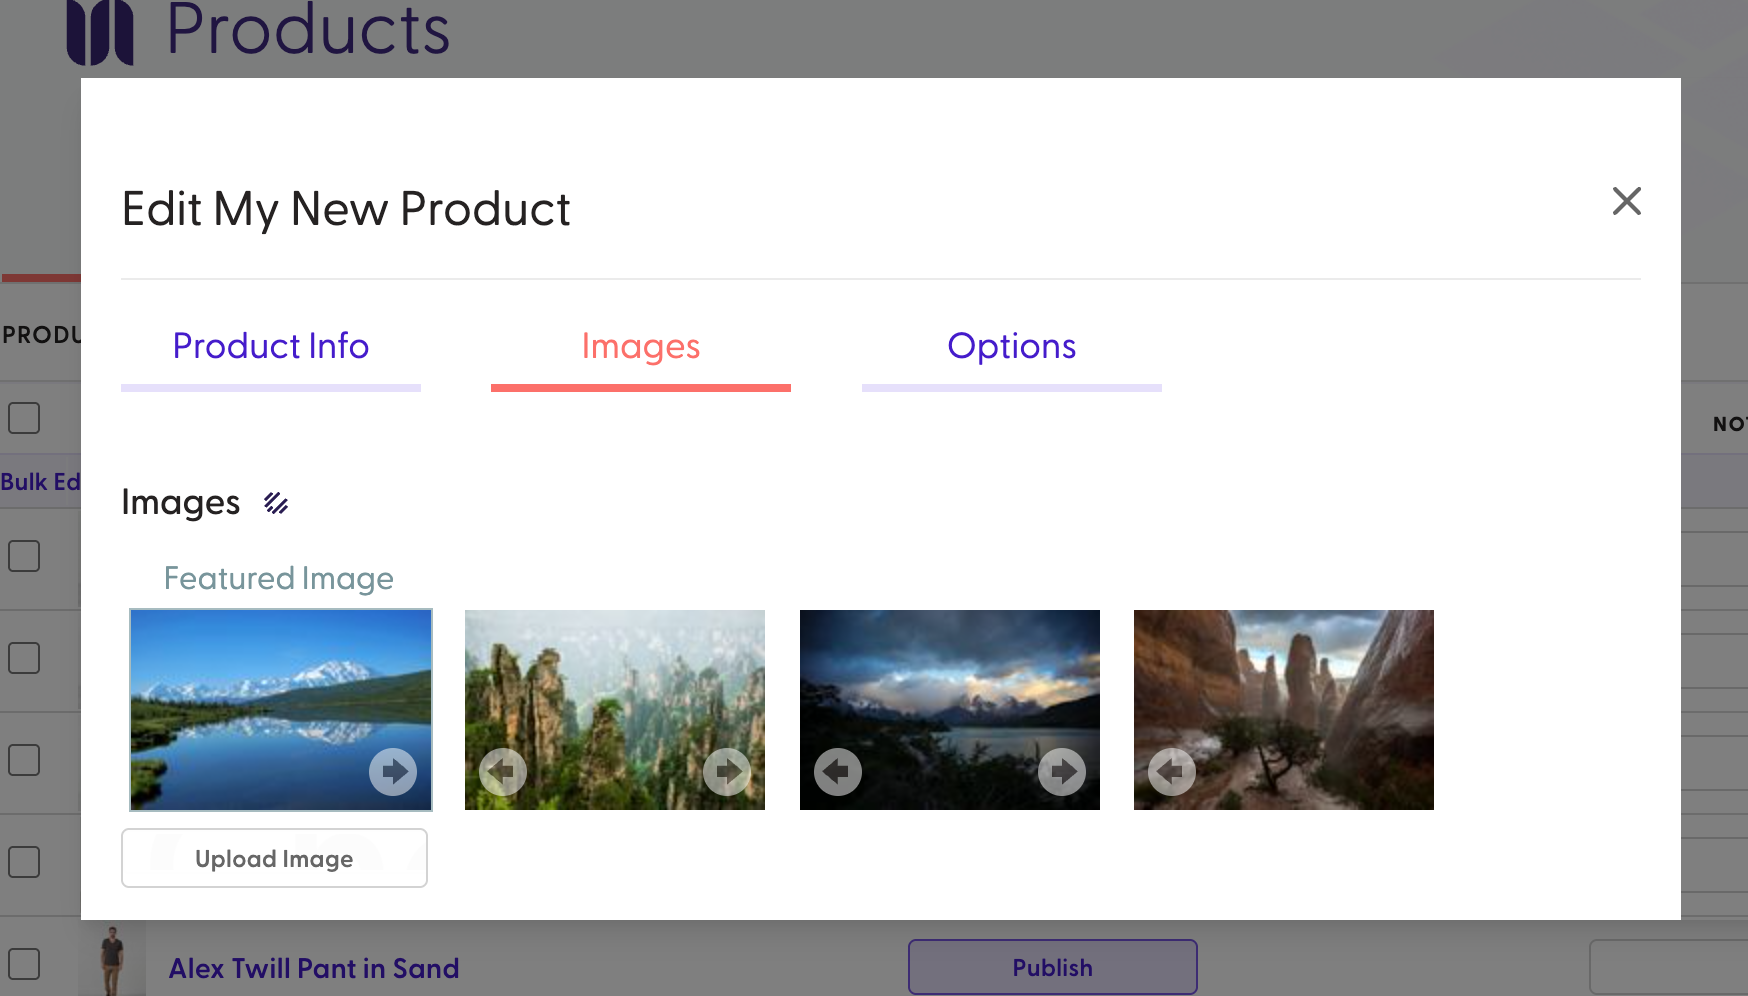Open the Alex Twill Pant in Sand link
1748x996 pixels.
point(314,968)
